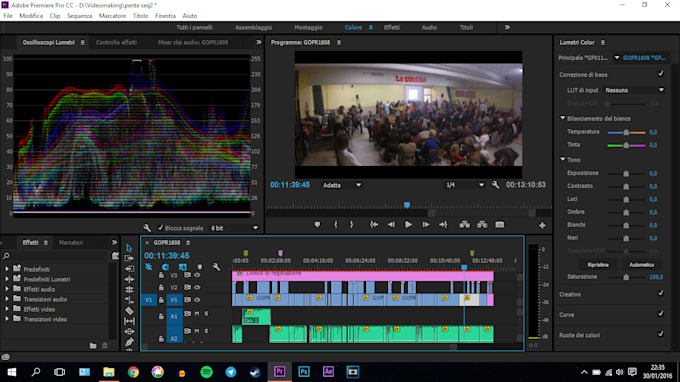
Task: Select the Track Select Forward tool
Action: tap(129, 258)
